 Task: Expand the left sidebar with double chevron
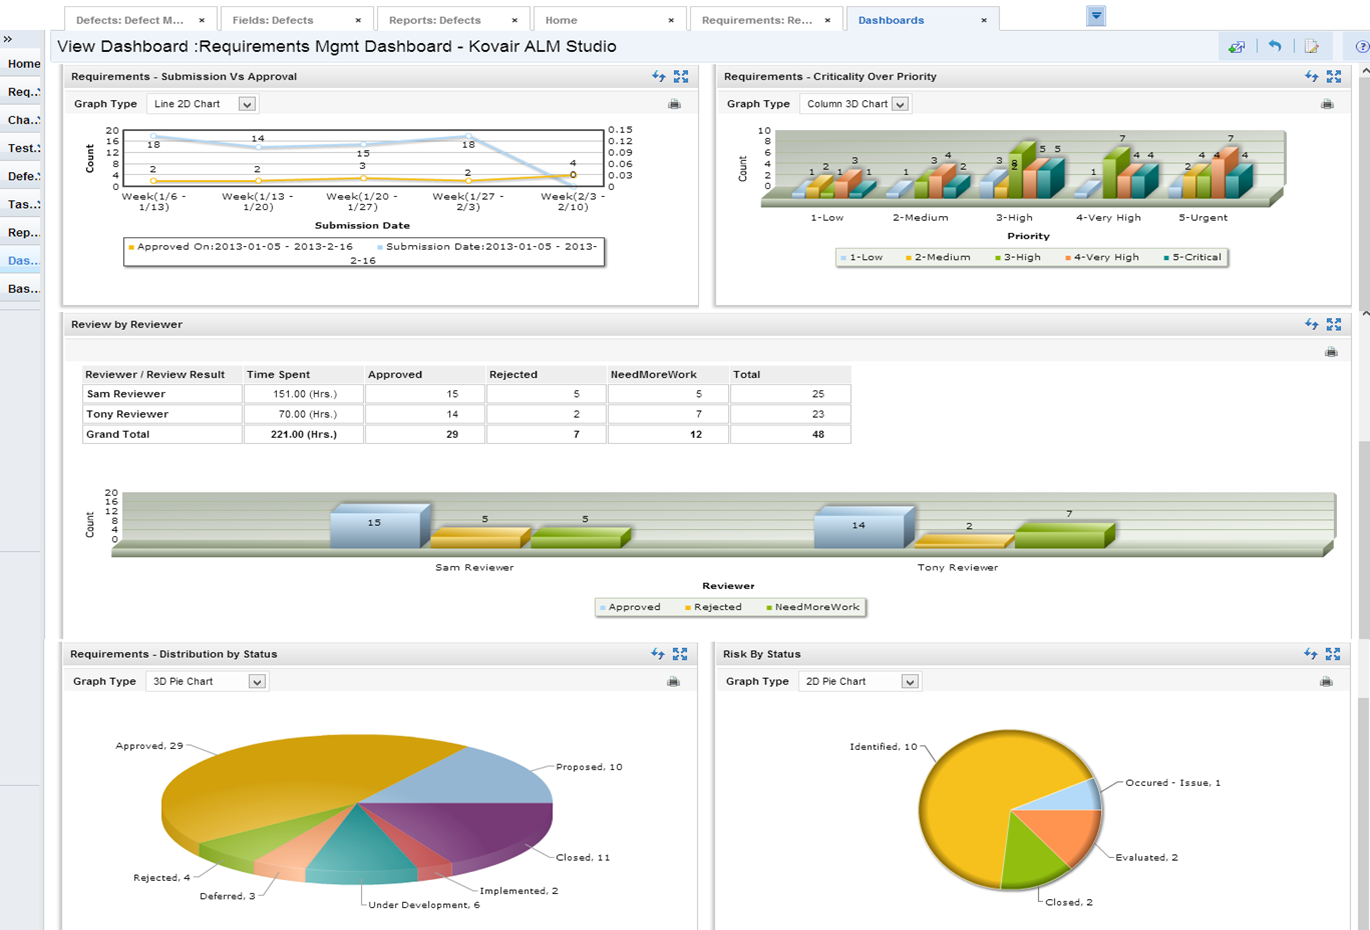coord(8,39)
